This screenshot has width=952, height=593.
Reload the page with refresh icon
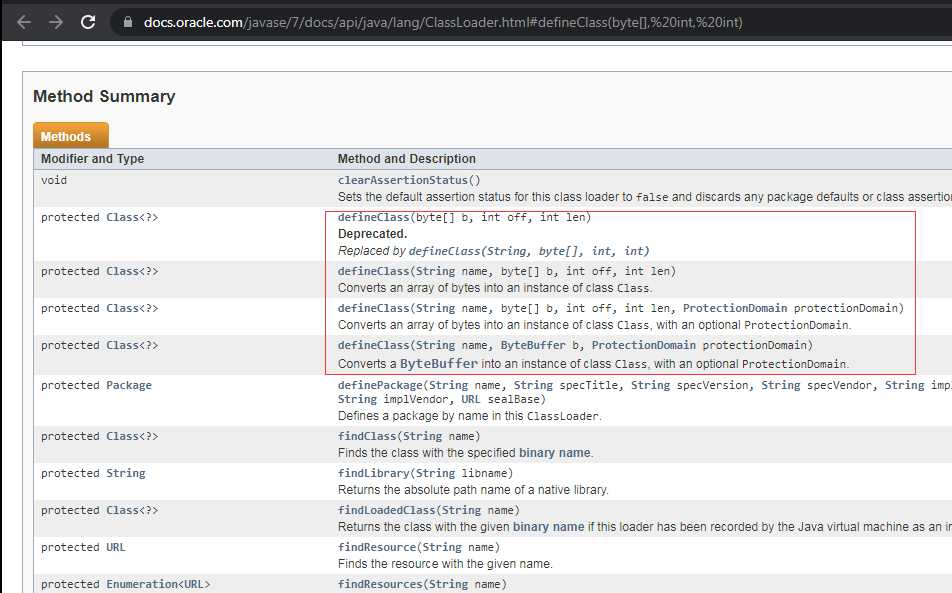point(88,21)
